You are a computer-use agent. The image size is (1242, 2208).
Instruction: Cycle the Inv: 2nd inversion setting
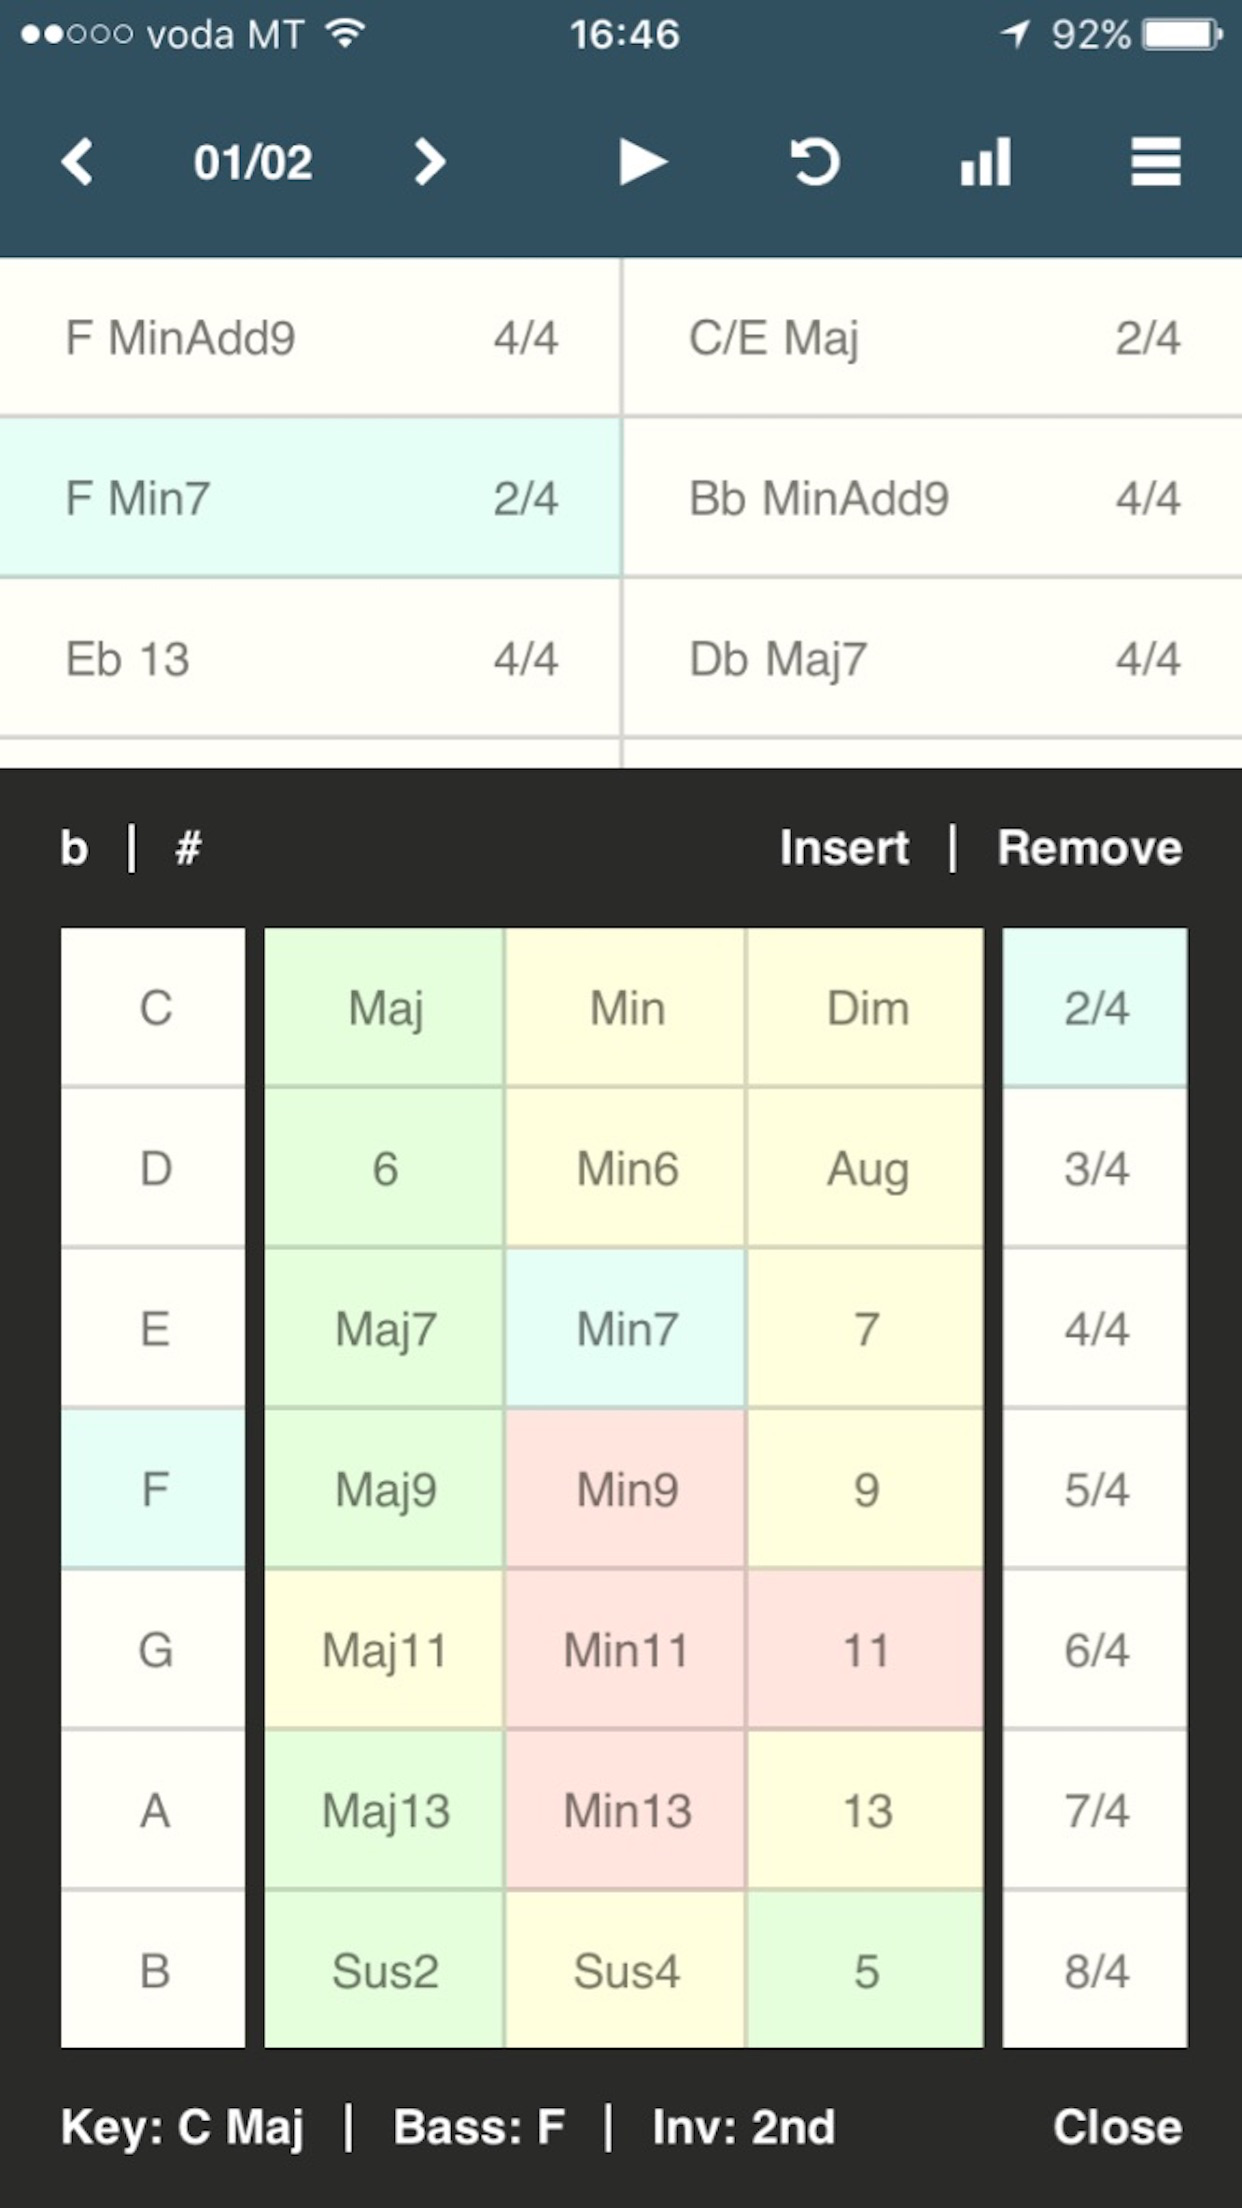(743, 2126)
